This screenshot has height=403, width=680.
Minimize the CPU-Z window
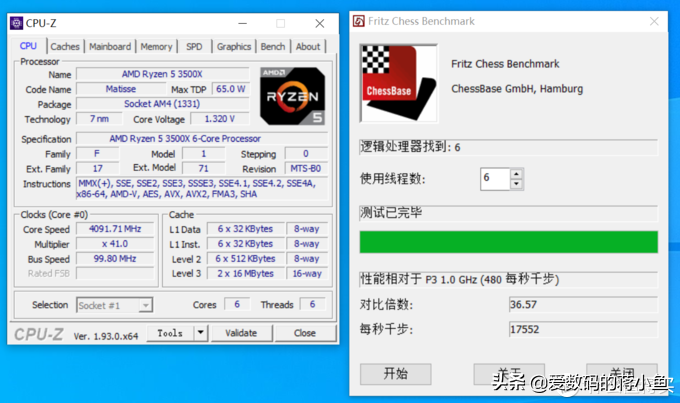click(242, 23)
